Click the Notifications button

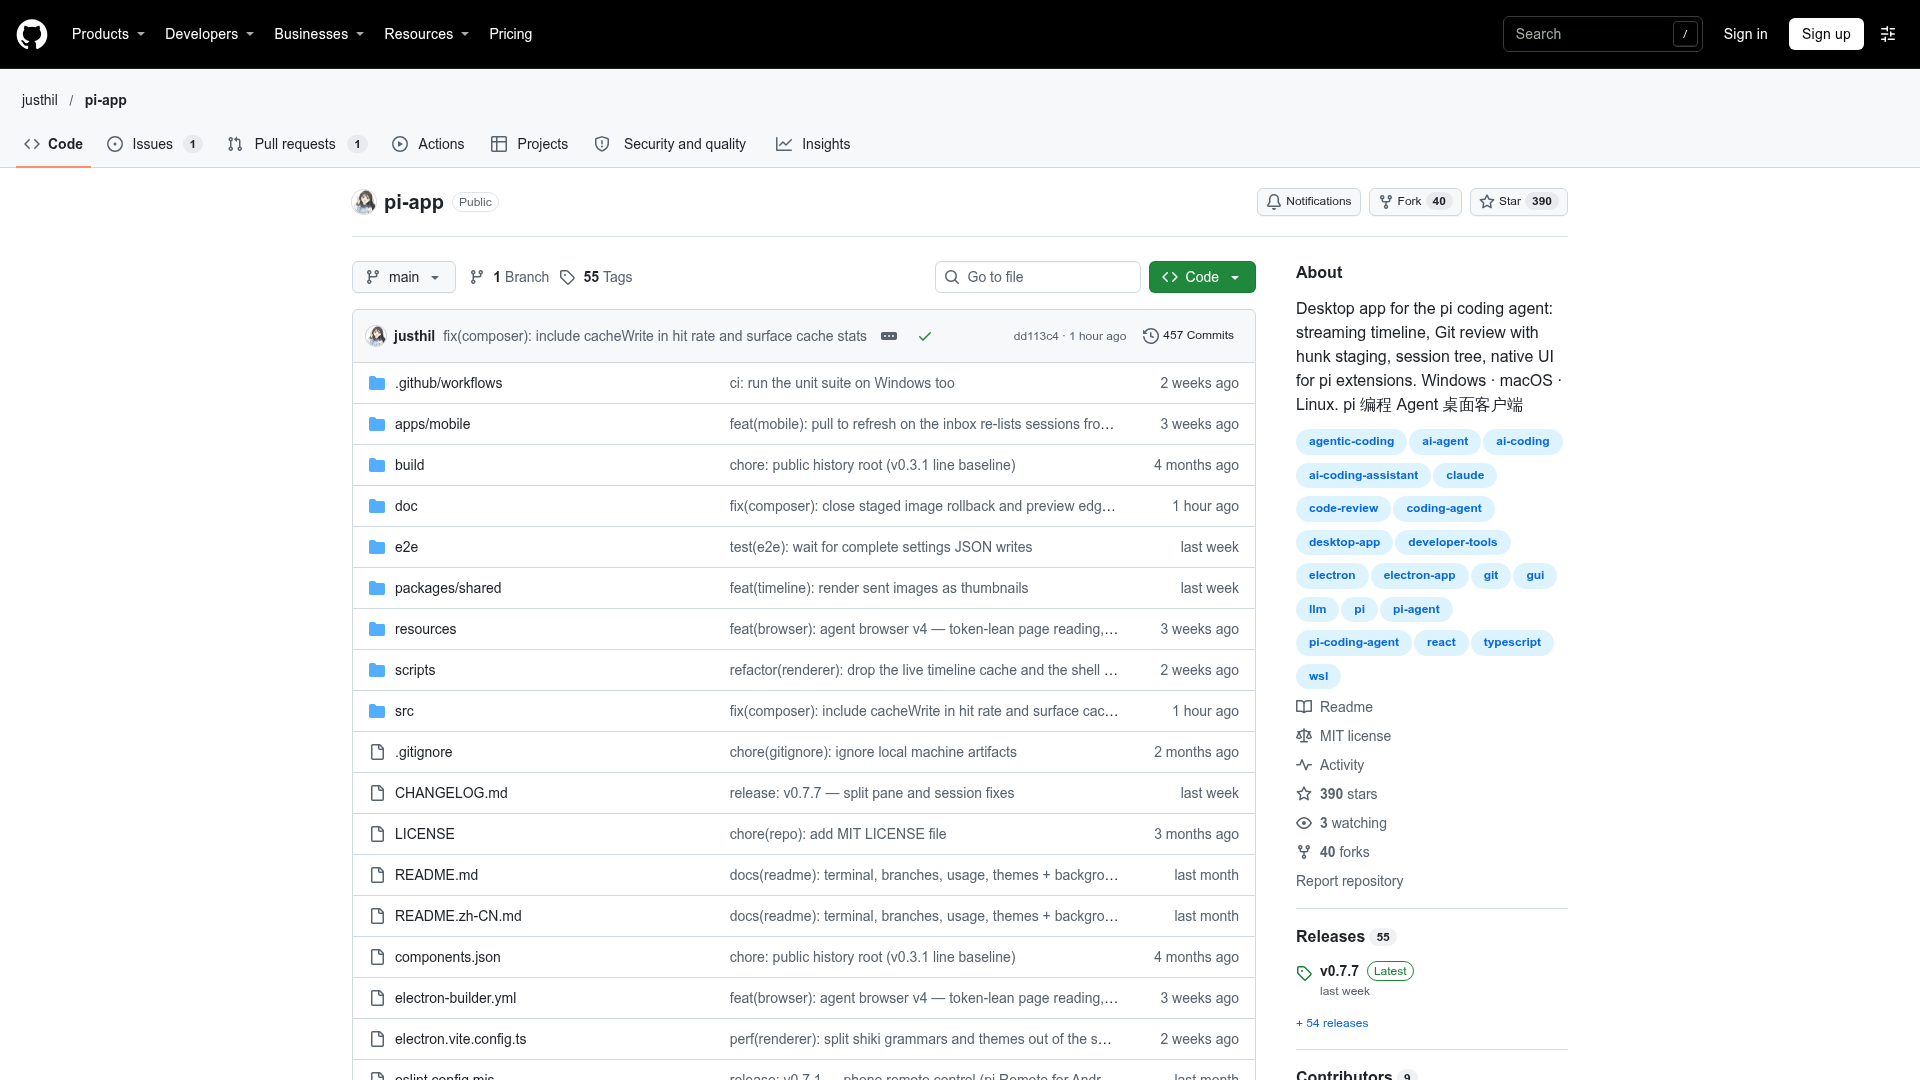pyautogui.click(x=1308, y=202)
